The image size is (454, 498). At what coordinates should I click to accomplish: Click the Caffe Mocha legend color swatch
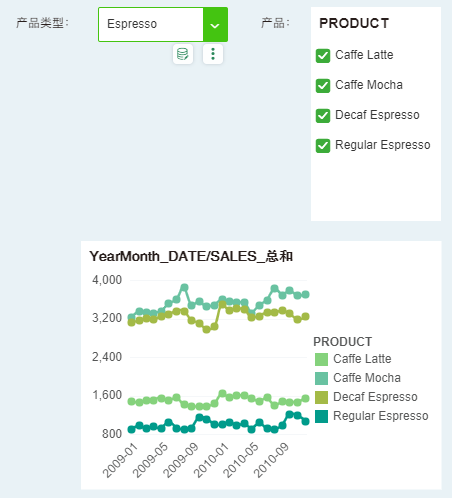tap(321, 378)
